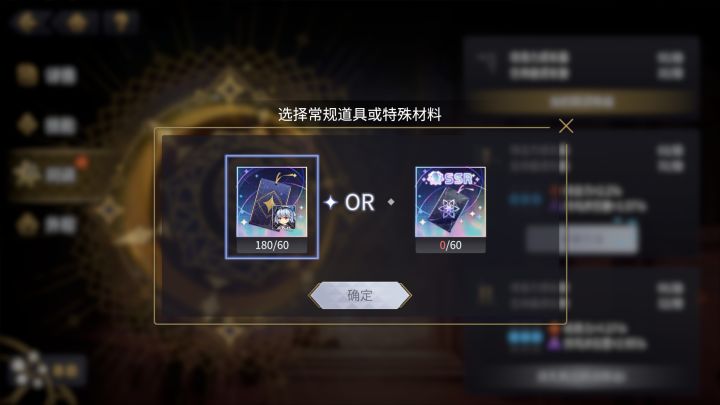Click the chibi character avatar on left card
720x405 pixels.
(x=283, y=219)
